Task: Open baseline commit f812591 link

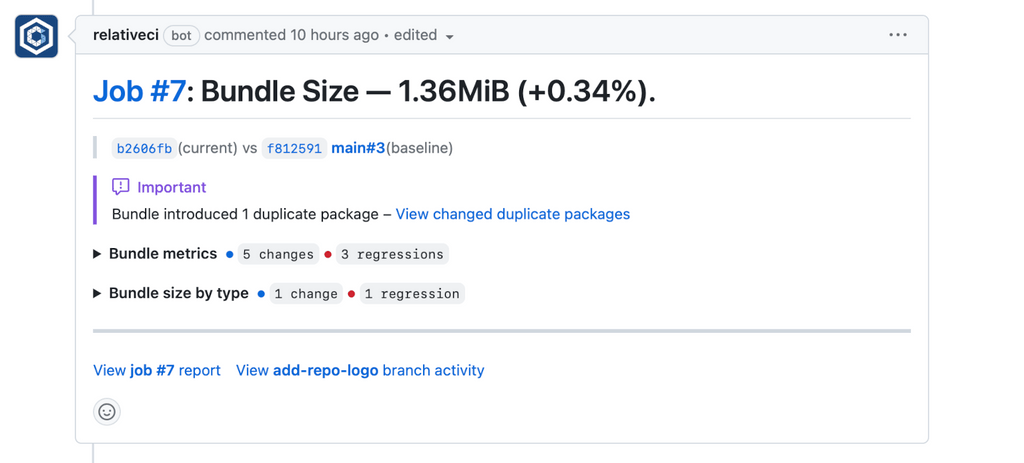Action: [294, 148]
